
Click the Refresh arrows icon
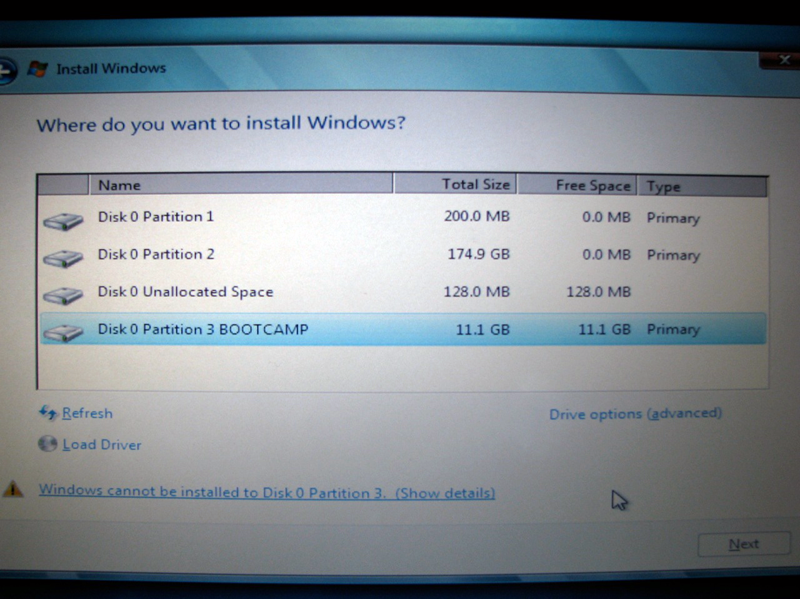[48, 412]
